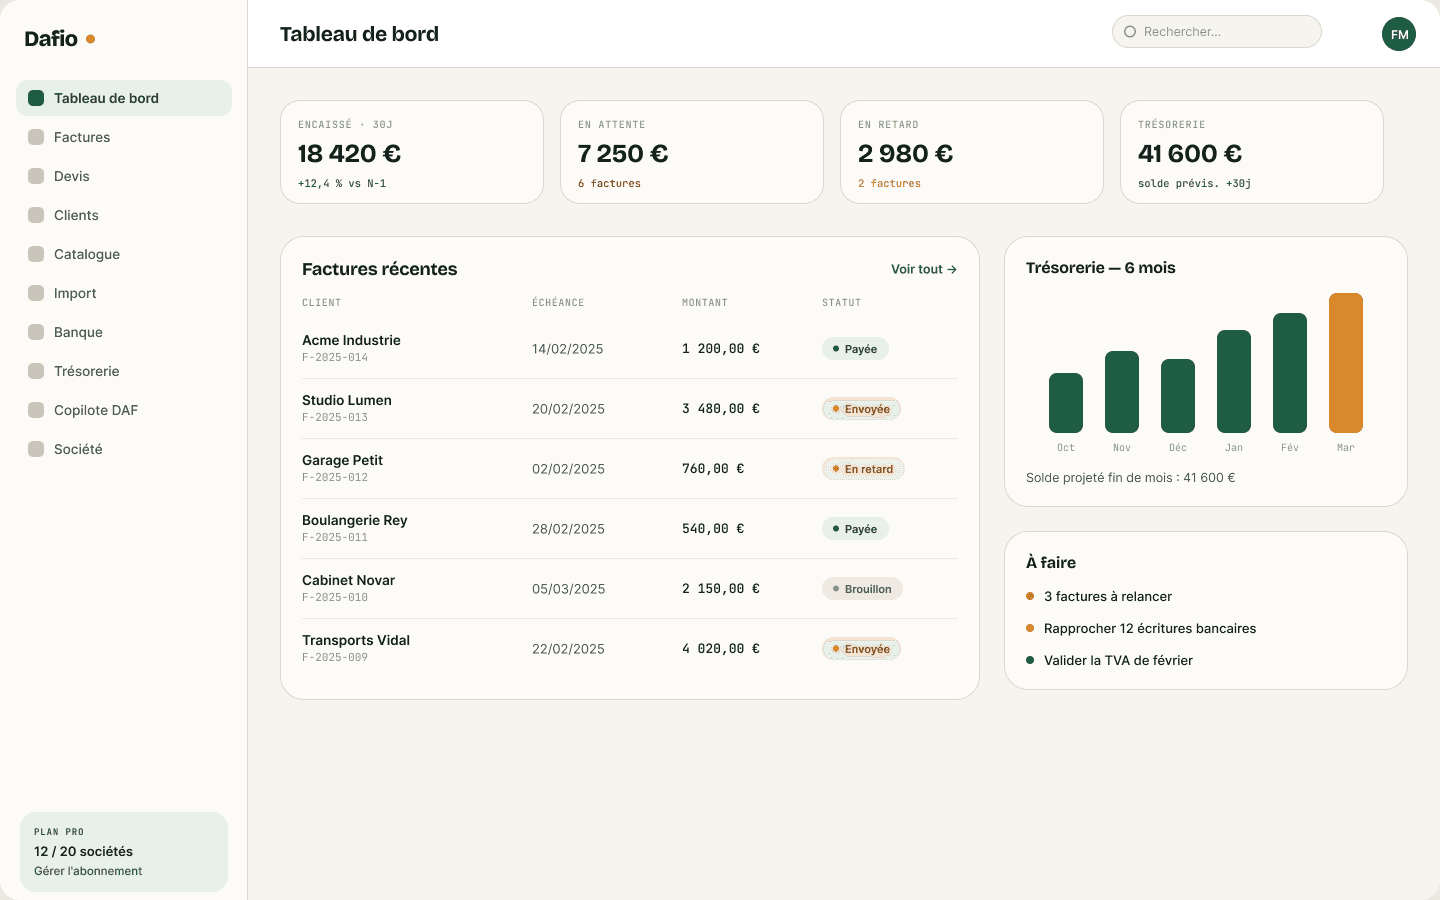Select the Société menu entry
This screenshot has height=900, width=1440.
pyautogui.click(x=124, y=449)
